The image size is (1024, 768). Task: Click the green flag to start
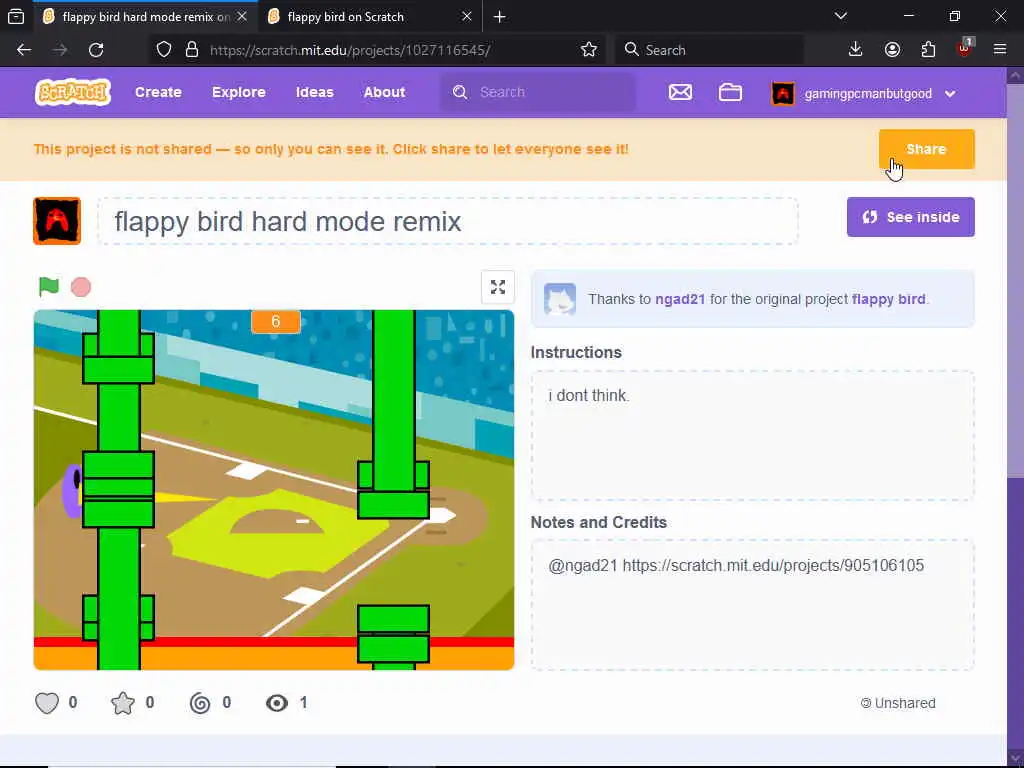click(49, 287)
